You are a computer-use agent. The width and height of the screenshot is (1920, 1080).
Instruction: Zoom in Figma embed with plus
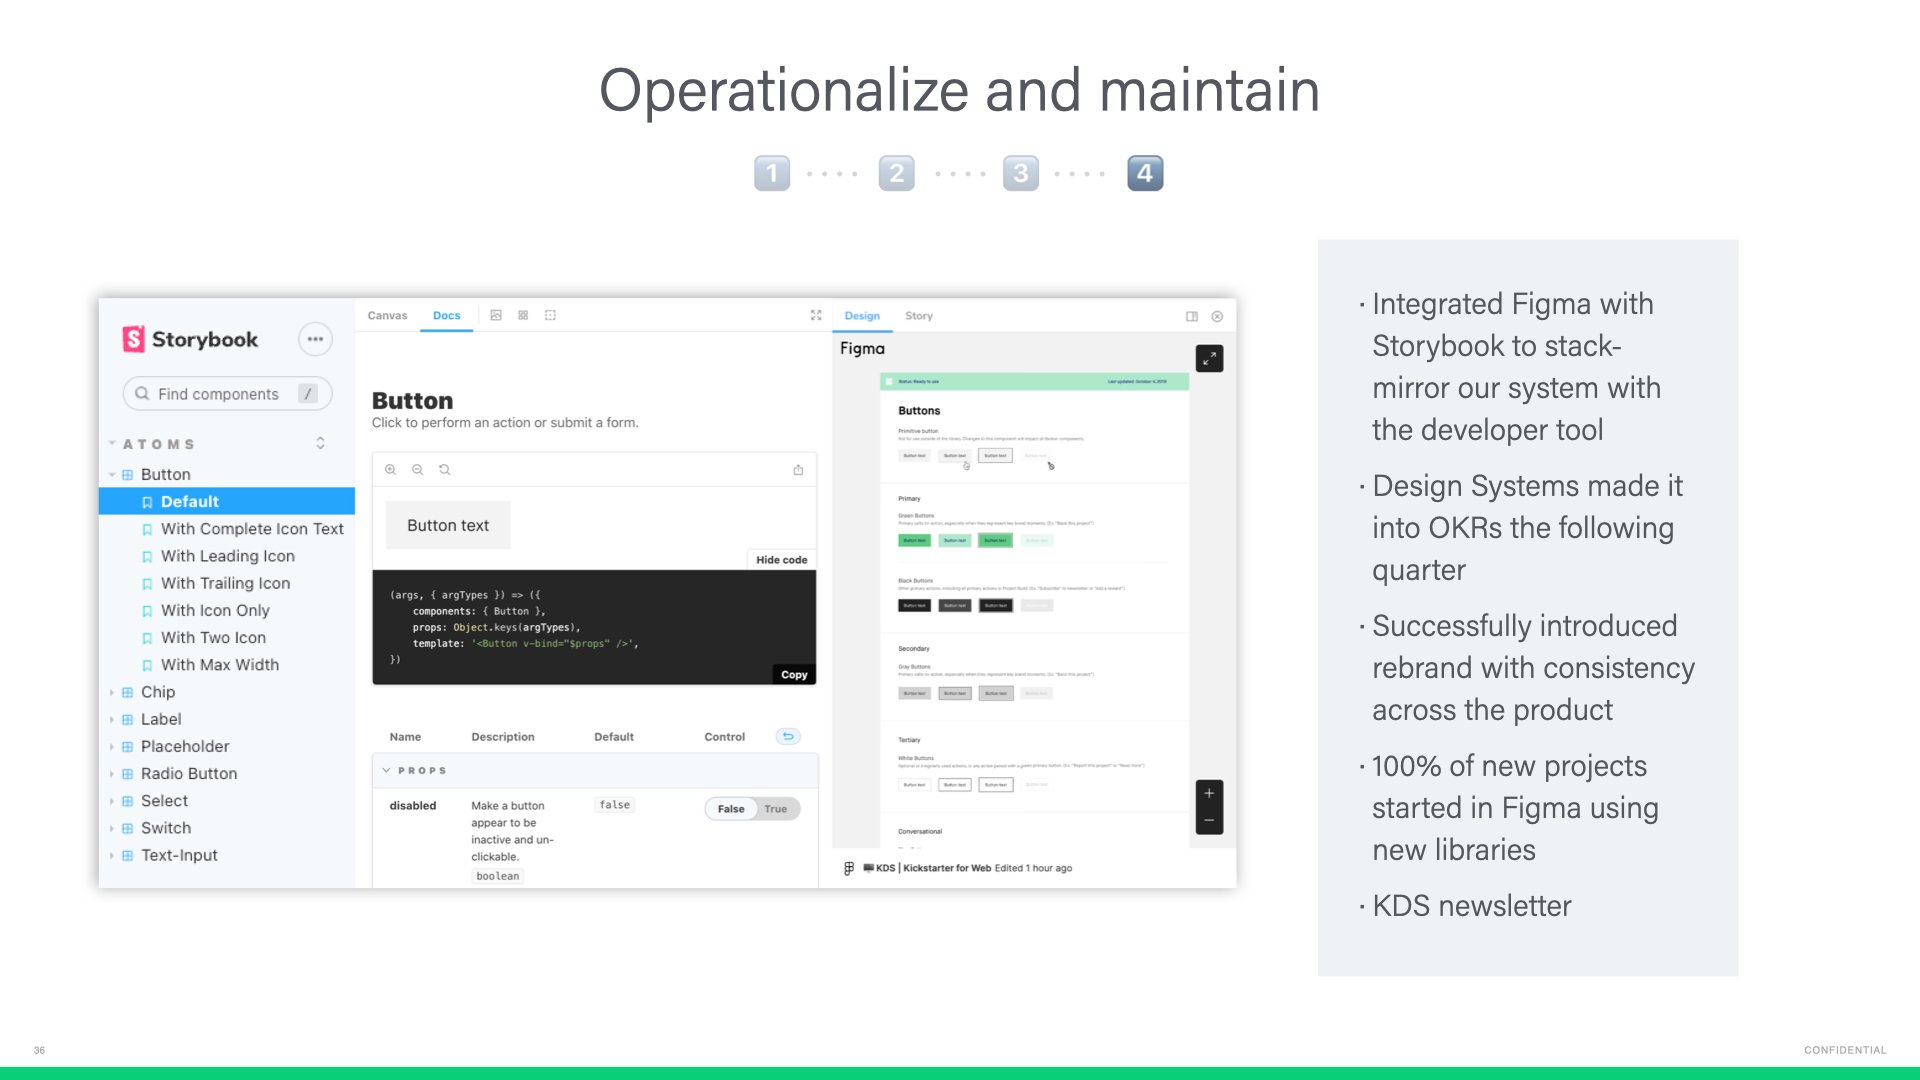click(x=1209, y=793)
